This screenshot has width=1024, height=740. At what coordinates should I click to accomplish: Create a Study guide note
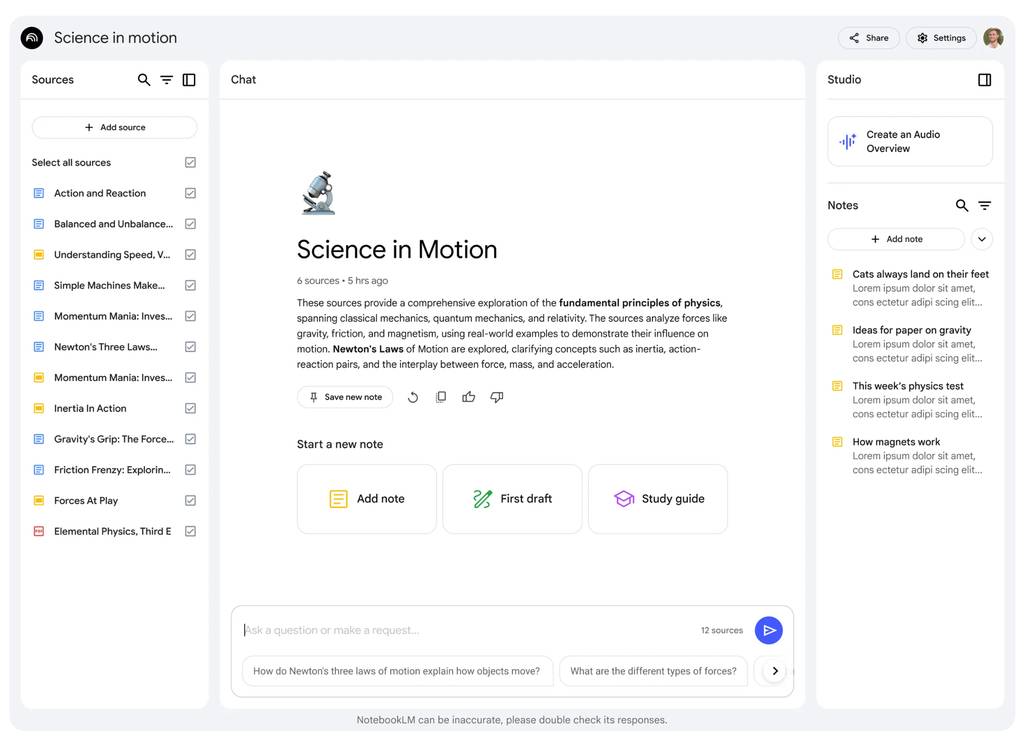[x=658, y=499]
